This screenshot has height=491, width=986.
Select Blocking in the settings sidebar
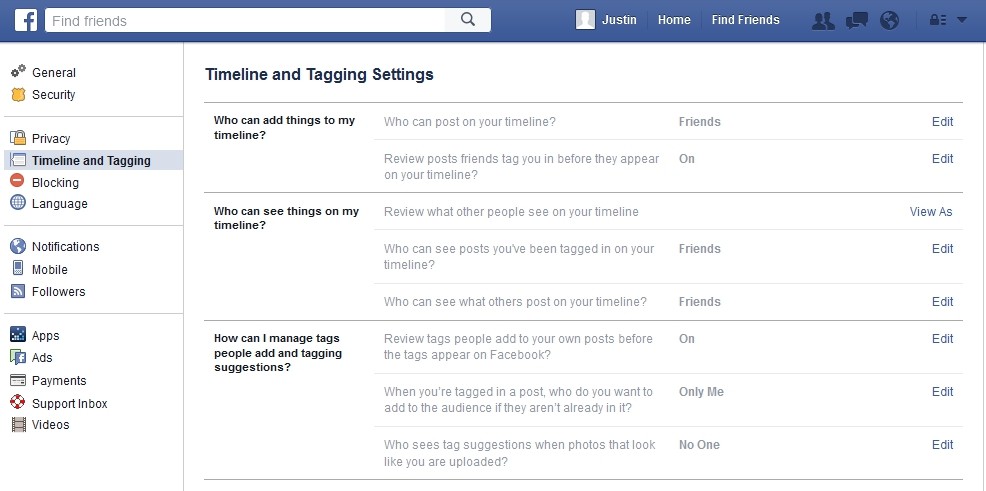pyautogui.click(x=55, y=182)
